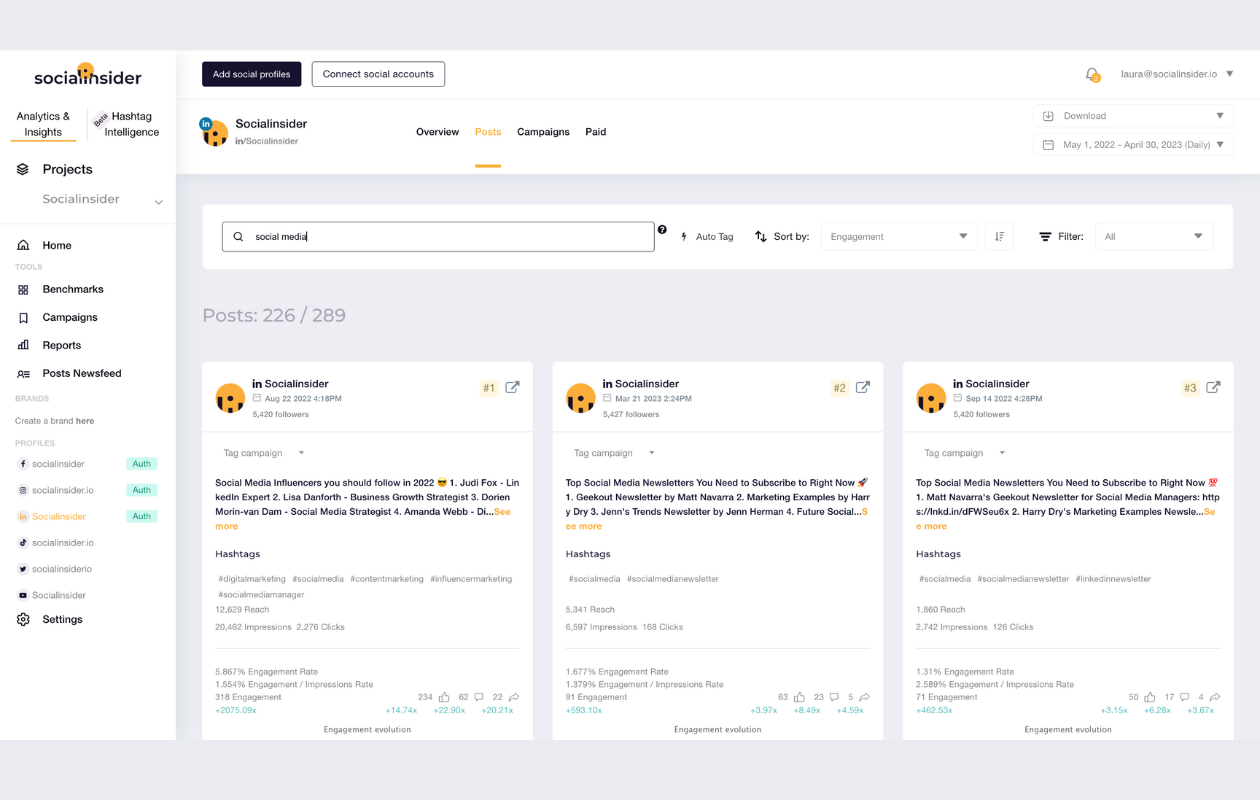1260x800 pixels.
Task: Open post #1 external link icon
Action: 512,387
